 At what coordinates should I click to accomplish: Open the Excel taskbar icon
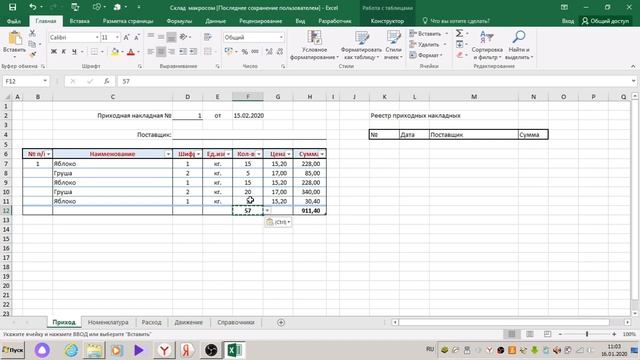pos(234,350)
